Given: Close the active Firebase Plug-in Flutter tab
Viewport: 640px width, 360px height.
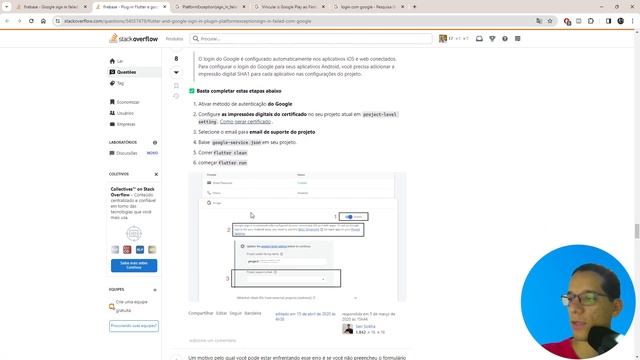Looking at the screenshot, I should click(165, 7).
